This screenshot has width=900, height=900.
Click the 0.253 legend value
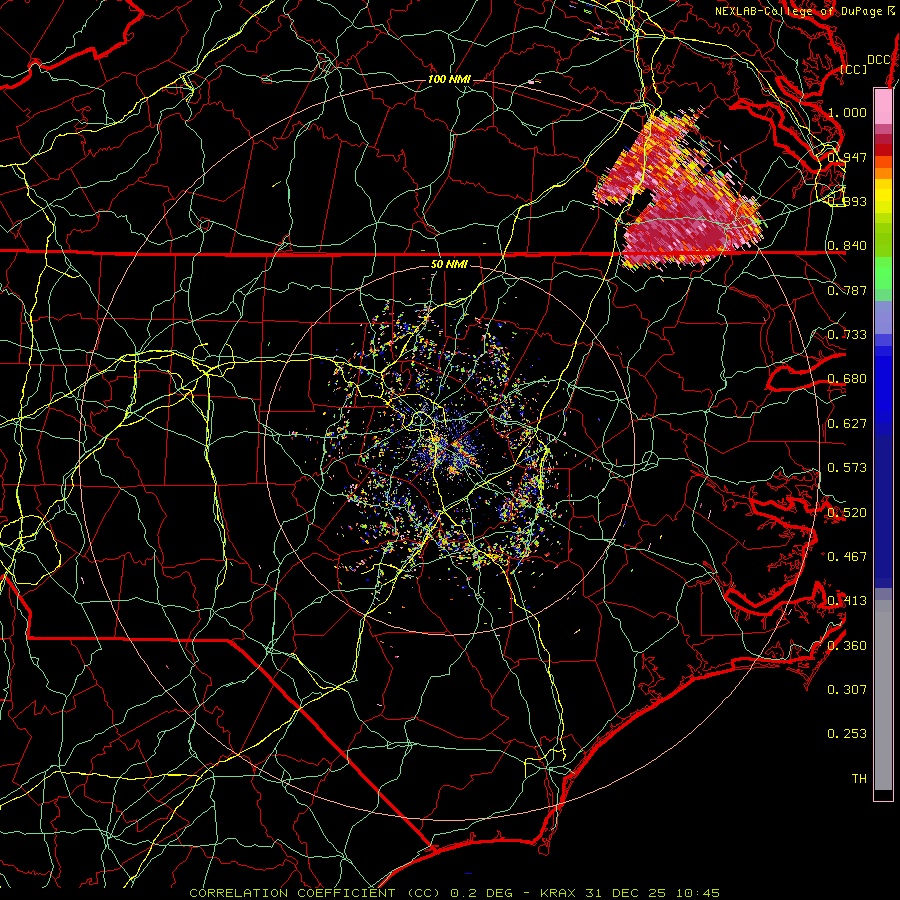[x=847, y=734]
